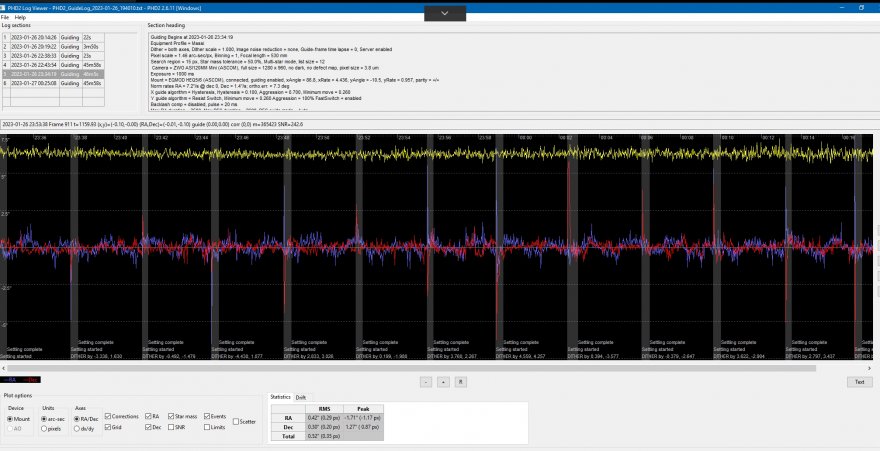Switch to the Drift tab
Image resolution: width=880 pixels, height=451 pixels.
[301, 397]
